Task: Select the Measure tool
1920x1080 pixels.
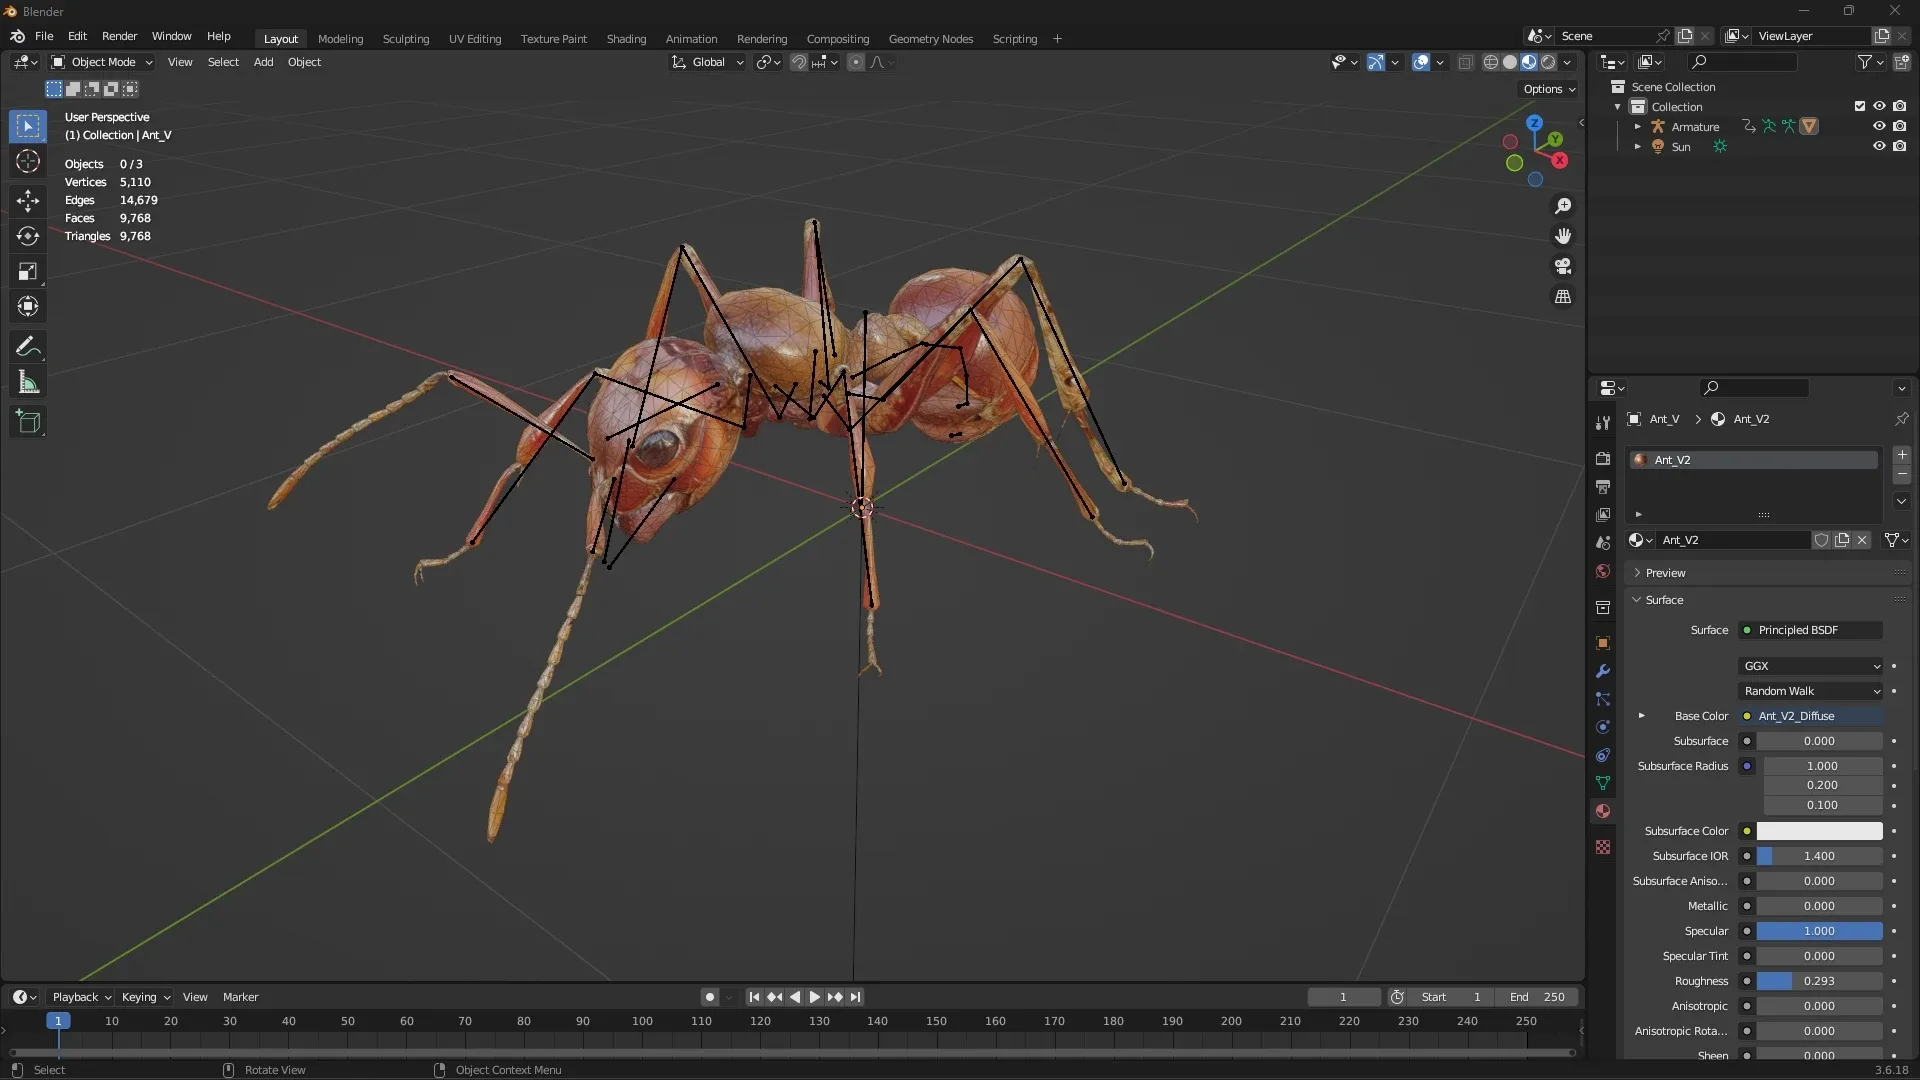Action: tap(27, 382)
